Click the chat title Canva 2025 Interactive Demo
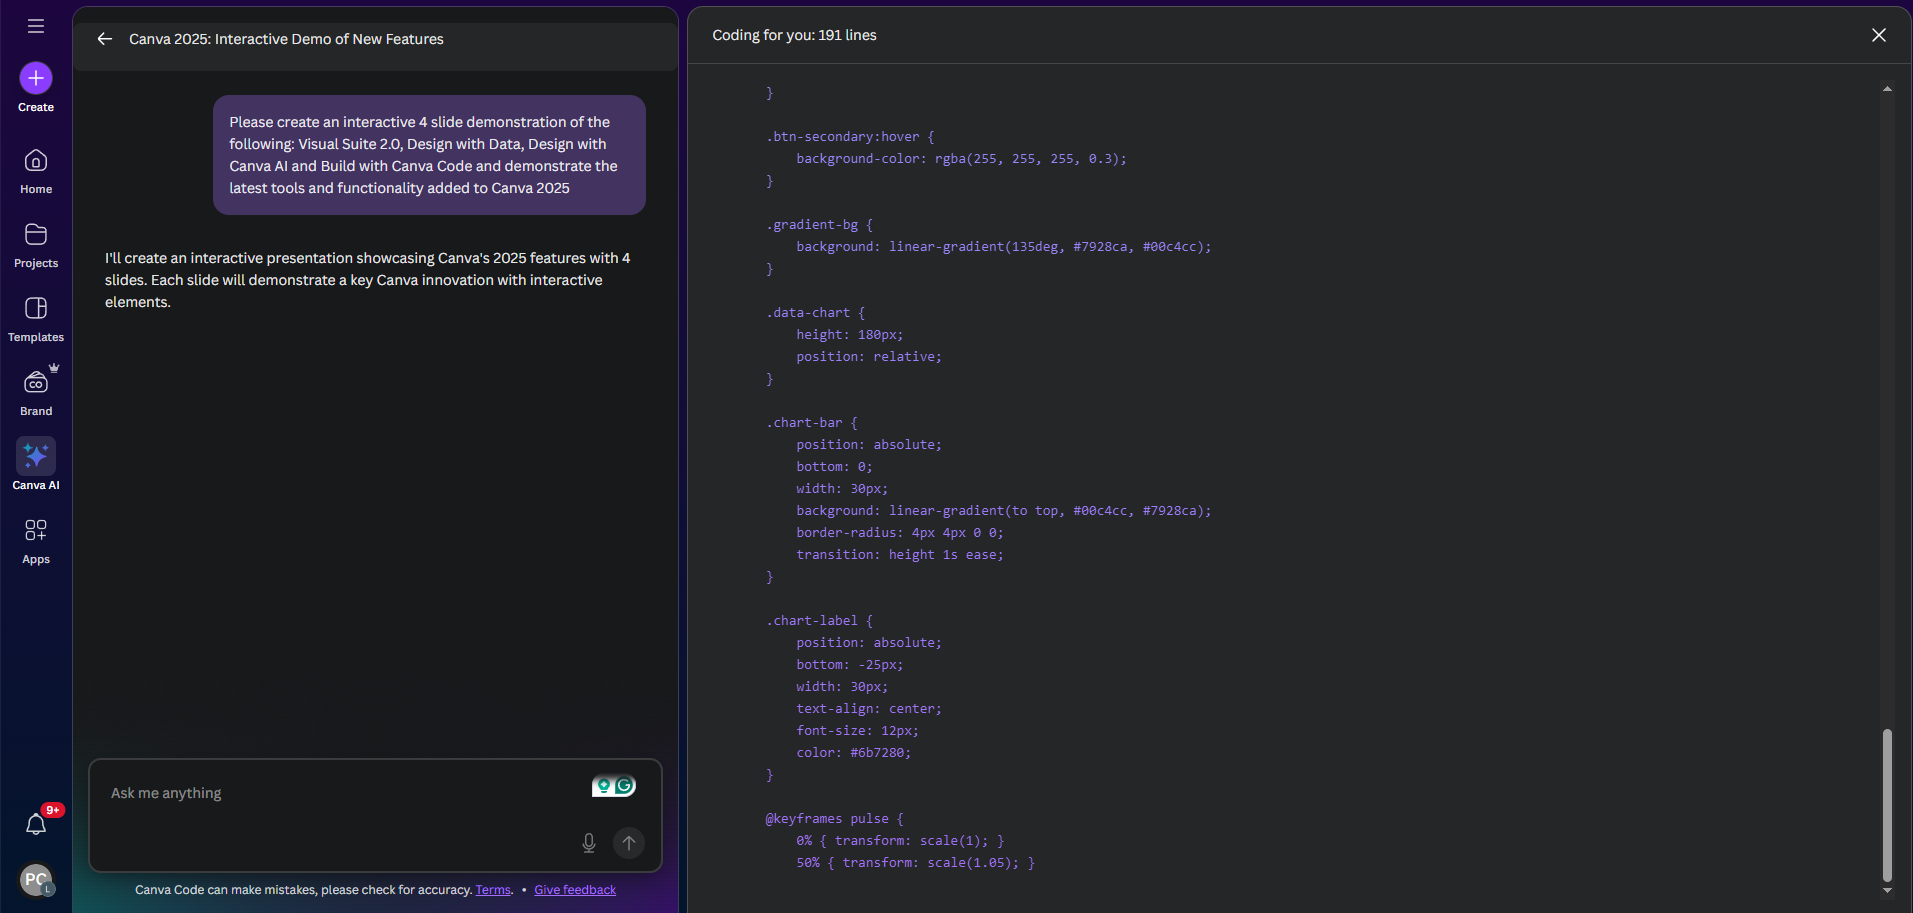The height and width of the screenshot is (913, 1913). pos(286,39)
